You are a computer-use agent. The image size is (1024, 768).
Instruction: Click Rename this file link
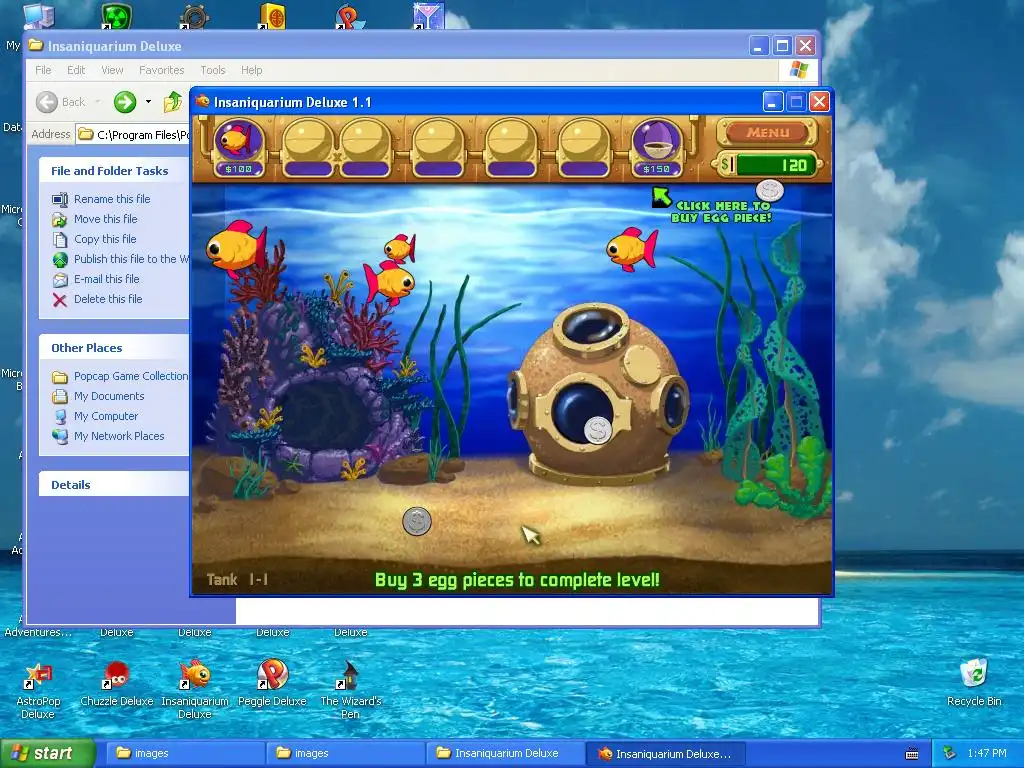pos(112,199)
